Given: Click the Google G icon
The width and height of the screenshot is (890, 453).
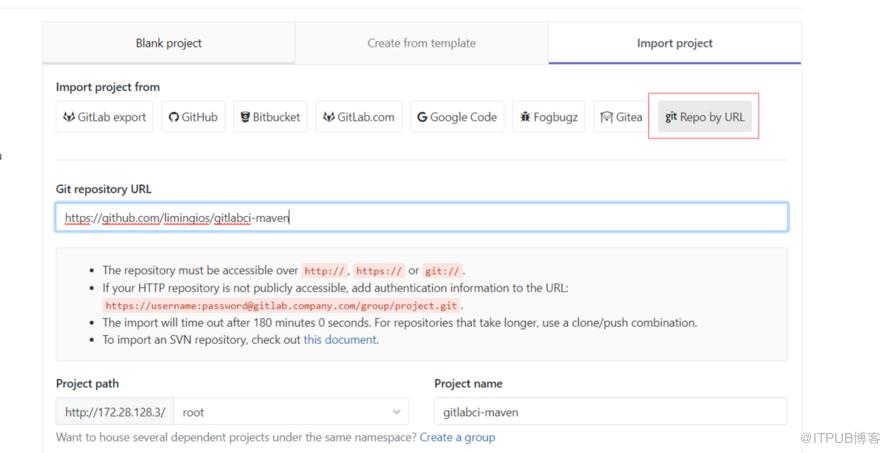Looking at the screenshot, I should point(422,117).
